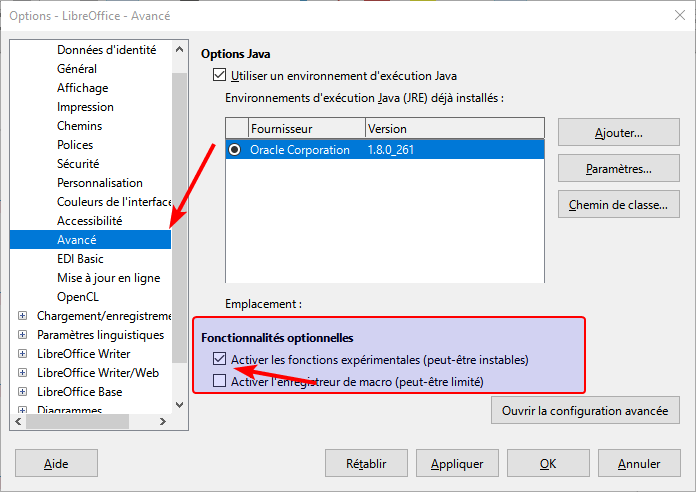Toggle Utiliser un environnement d'exécution Java

219,75
